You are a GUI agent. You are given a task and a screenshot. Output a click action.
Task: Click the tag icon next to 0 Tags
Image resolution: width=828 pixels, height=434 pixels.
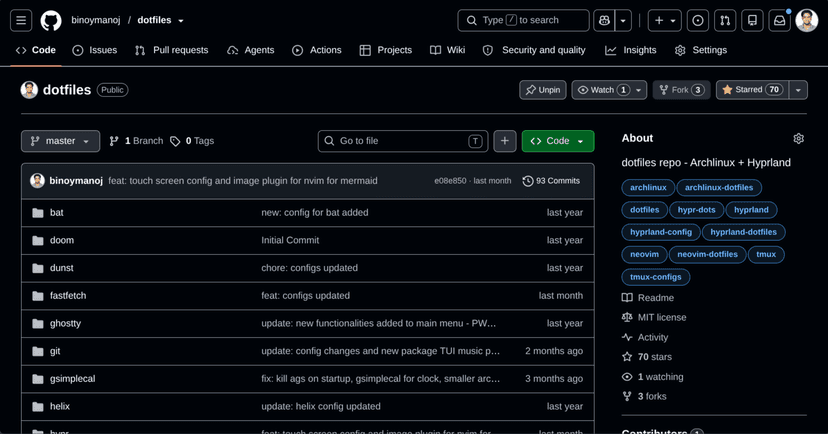[x=175, y=141]
